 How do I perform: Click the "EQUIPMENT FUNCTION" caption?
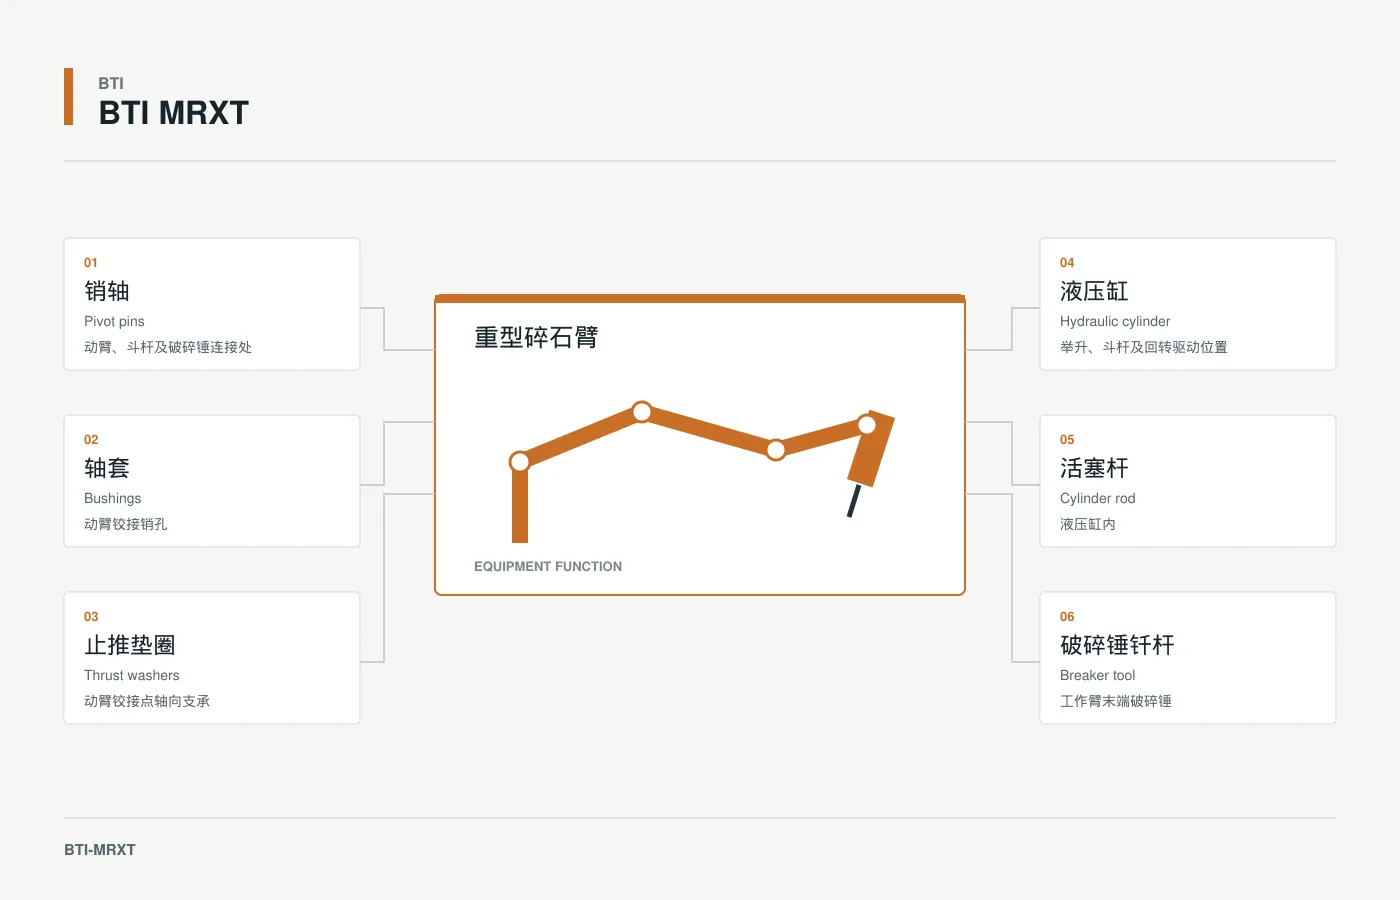(548, 566)
